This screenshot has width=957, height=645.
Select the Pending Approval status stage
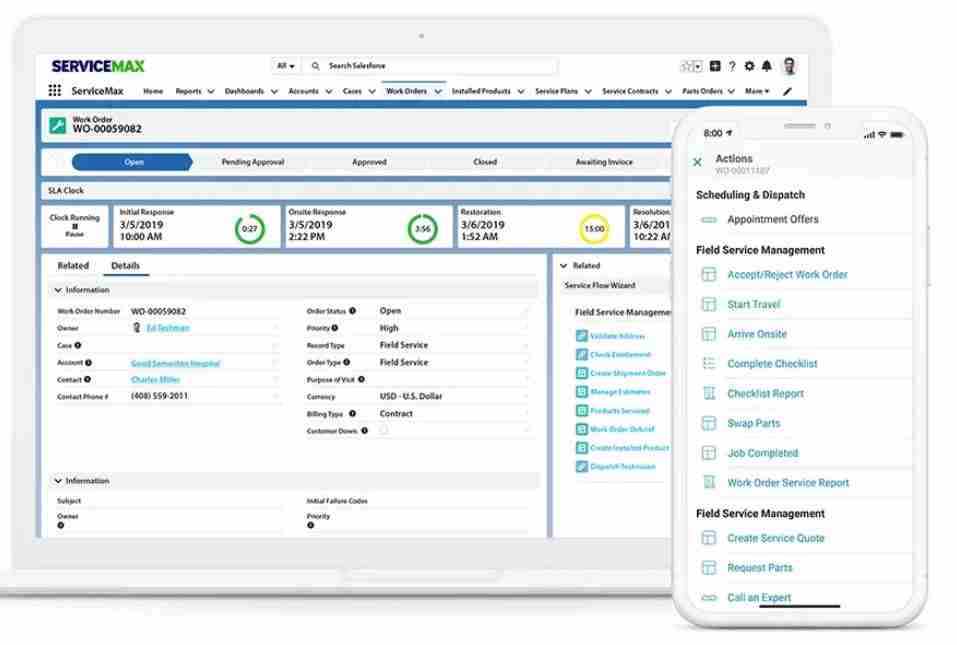coord(253,162)
